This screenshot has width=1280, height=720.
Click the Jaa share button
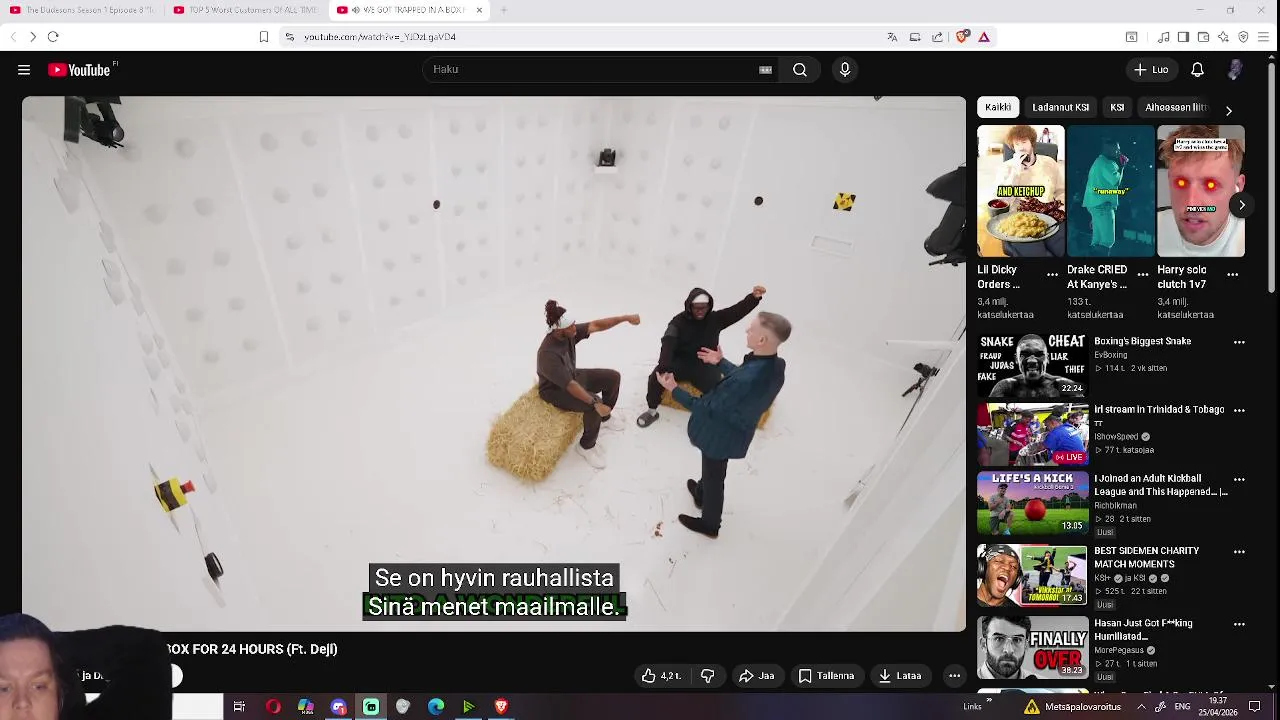tap(757, 676)
